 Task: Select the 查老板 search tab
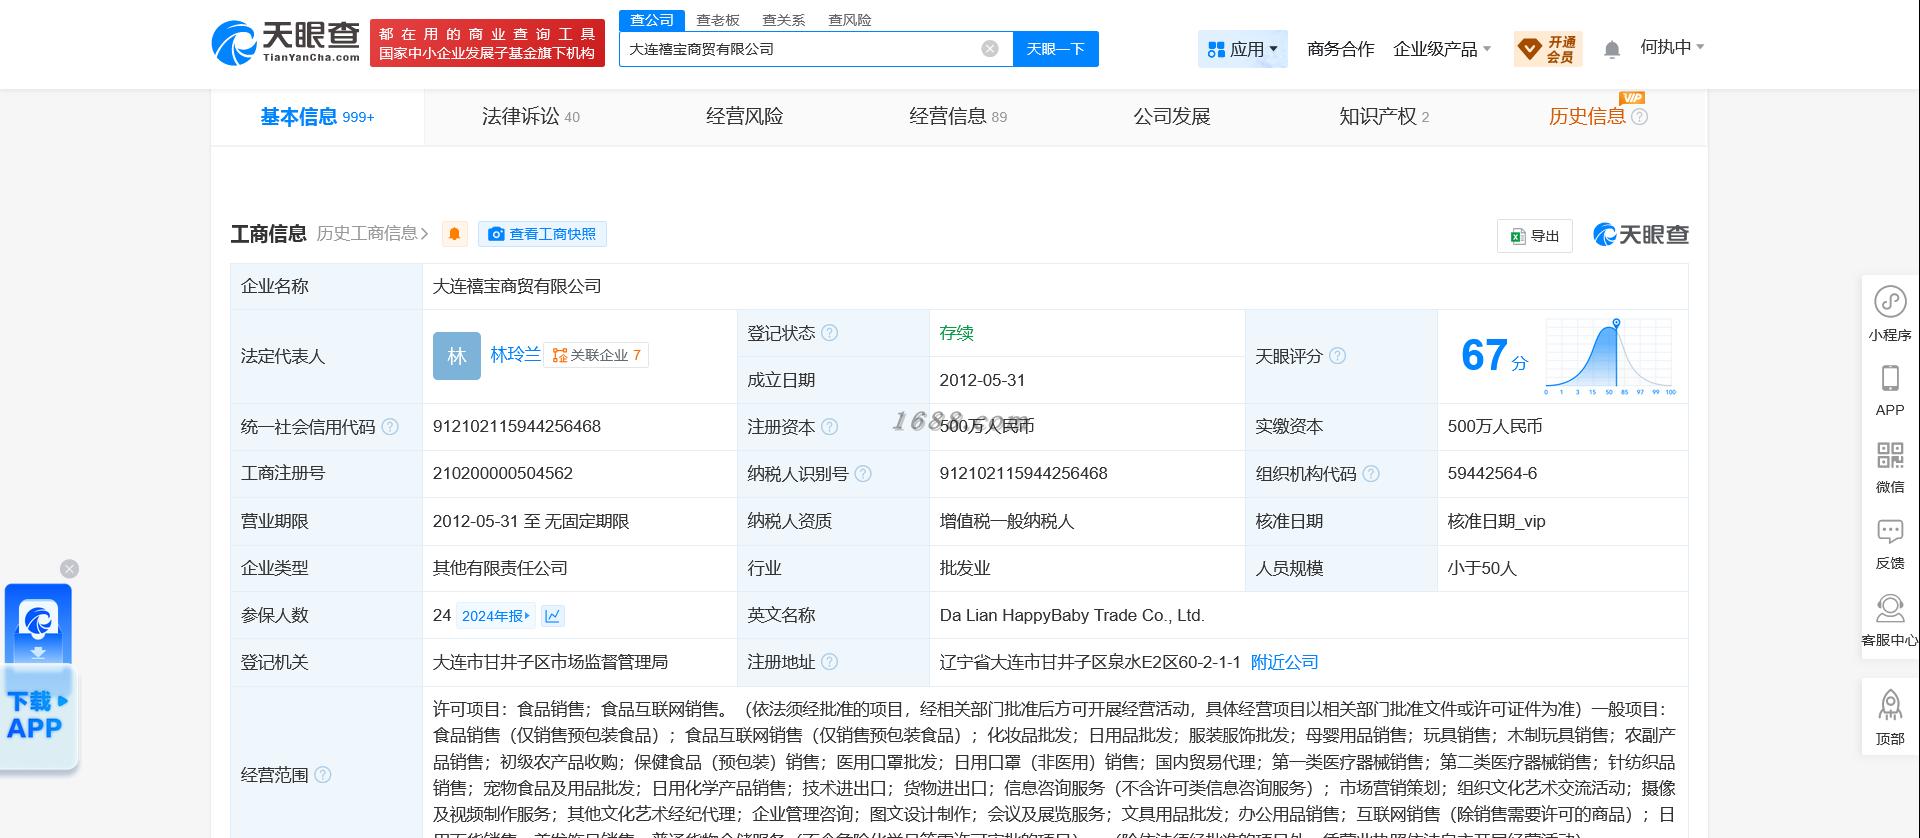tap(718, 20)
